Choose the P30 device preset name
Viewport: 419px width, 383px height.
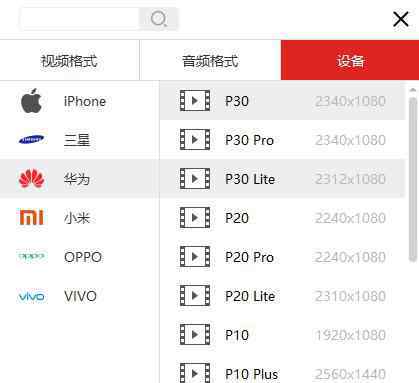(x=237, y=101)
